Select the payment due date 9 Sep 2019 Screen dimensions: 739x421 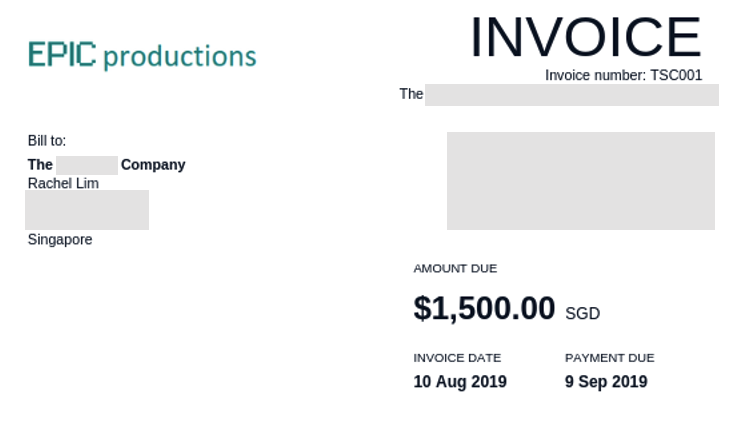coord(606,382)
